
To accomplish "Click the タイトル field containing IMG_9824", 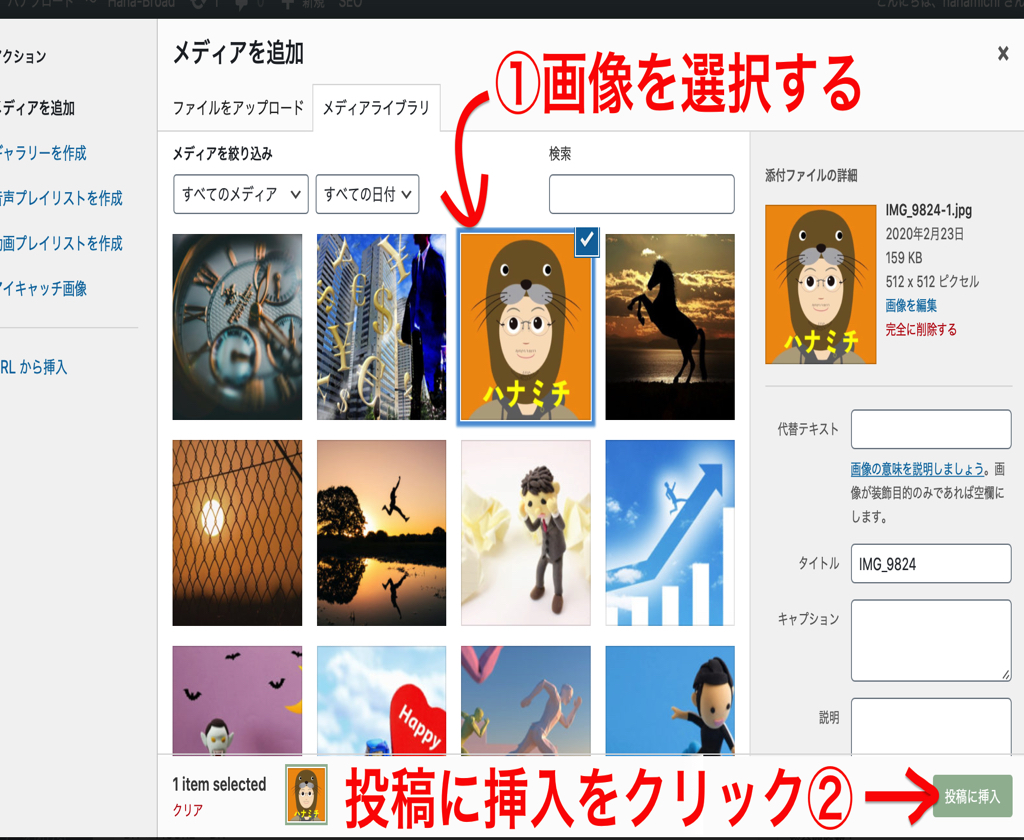I will pos(930,564).
